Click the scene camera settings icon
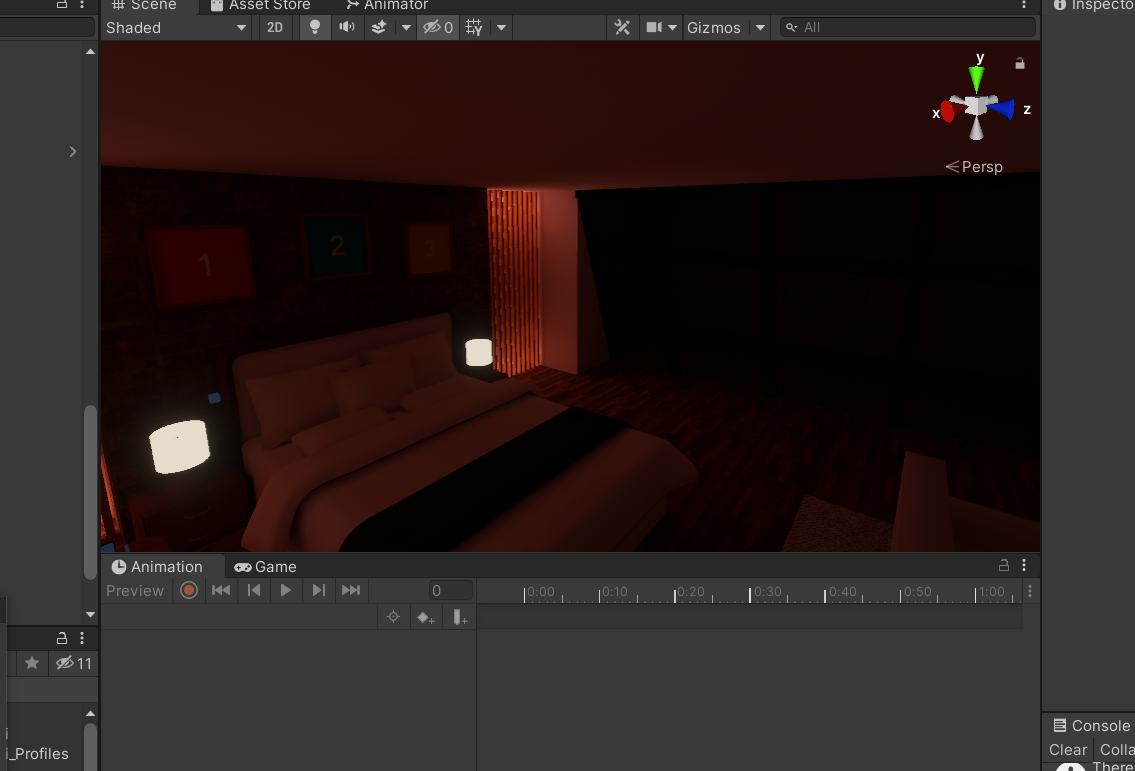The height and width of the screenshot is (771, 1135). pos(654,27)
